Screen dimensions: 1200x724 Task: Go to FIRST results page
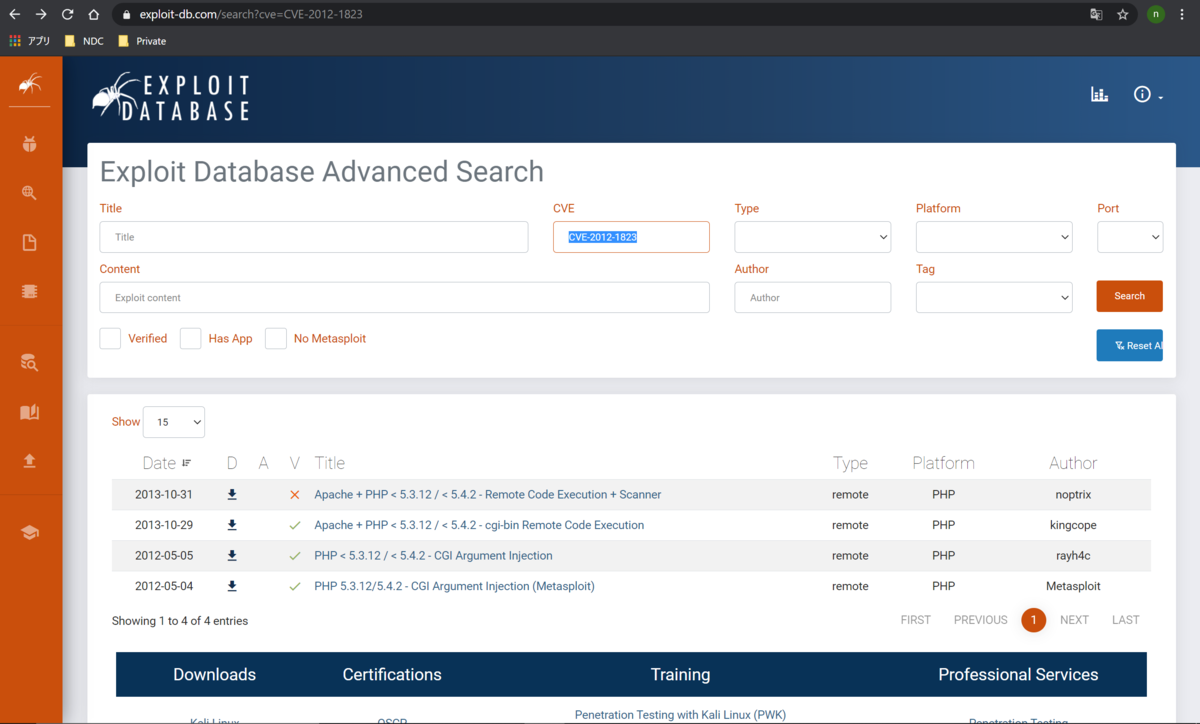[915, 620]
